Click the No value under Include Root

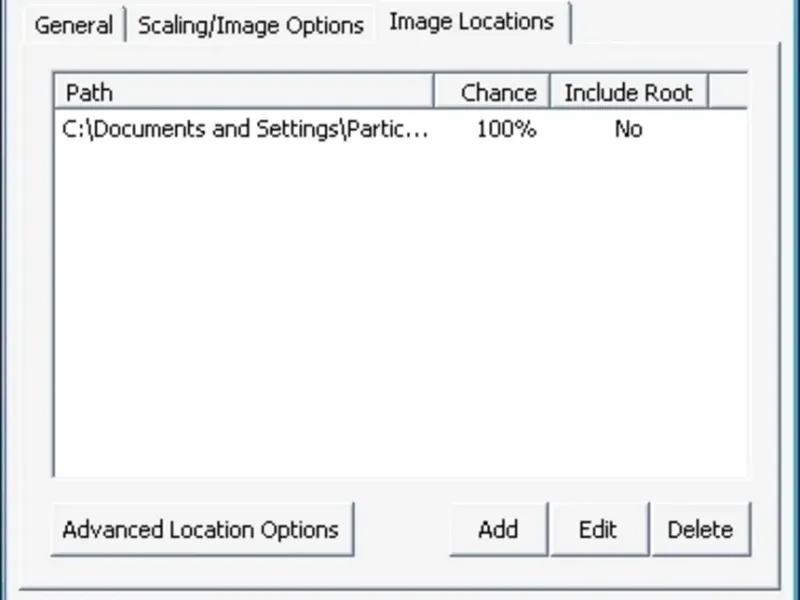tap(628, 129)
